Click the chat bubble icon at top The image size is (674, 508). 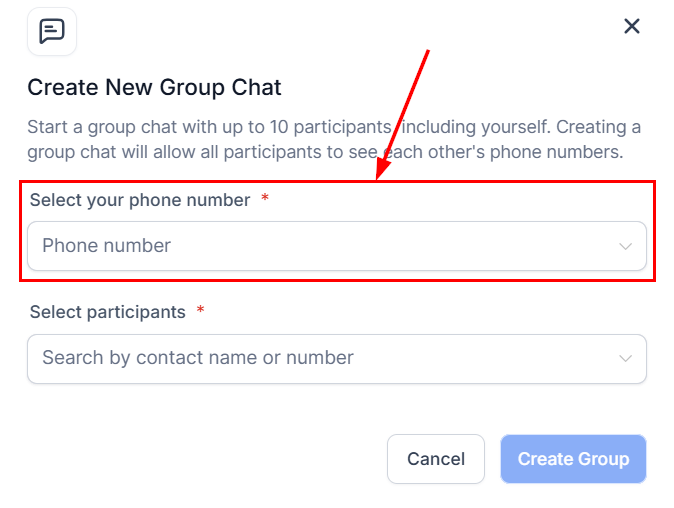52,31
